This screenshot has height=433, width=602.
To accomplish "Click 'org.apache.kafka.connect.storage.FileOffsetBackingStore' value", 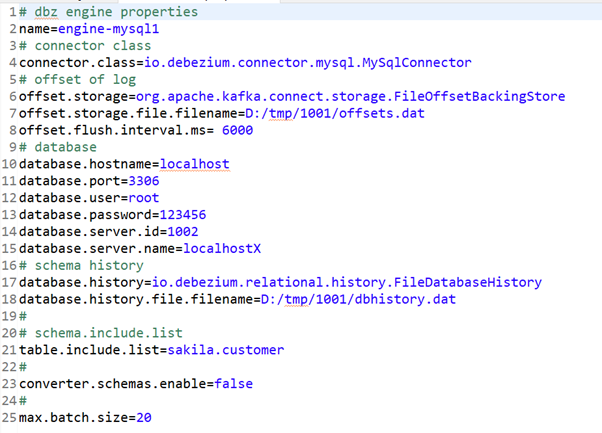I will point(351,96).
